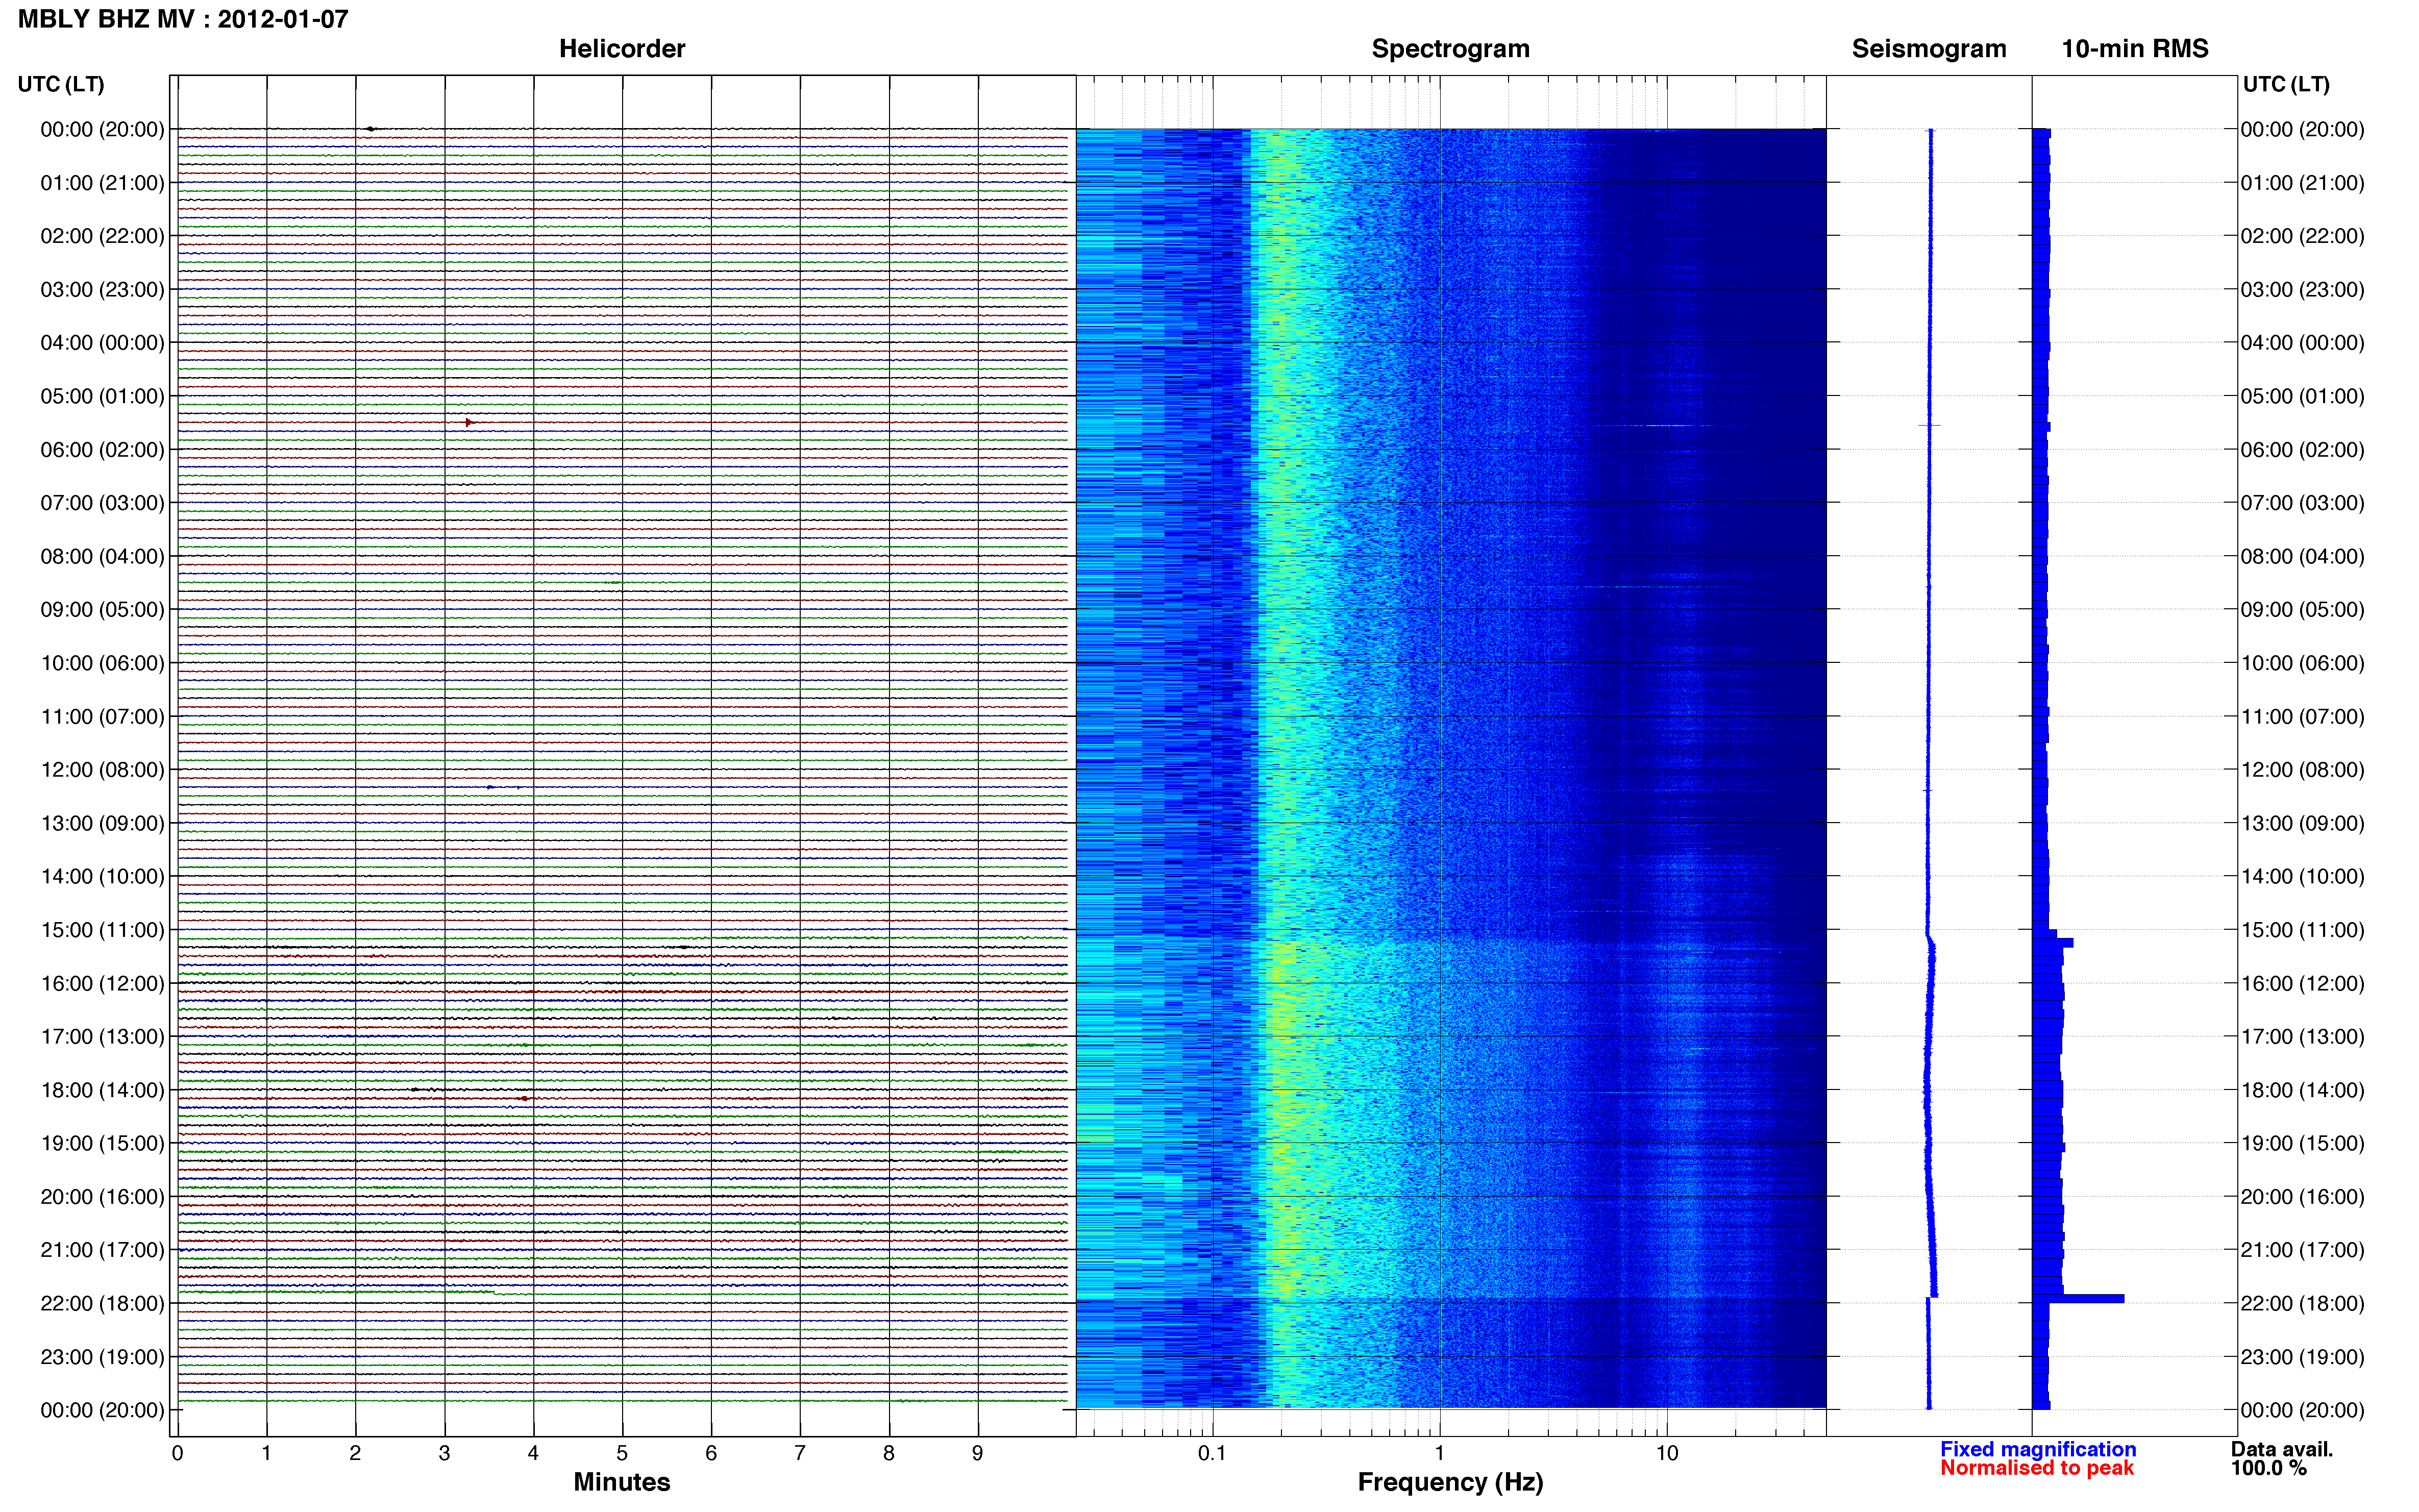Click the 21:00 (17:00) label beside the Helicorder
Screen dimensions: 2419x1512
click(102, 1250)
